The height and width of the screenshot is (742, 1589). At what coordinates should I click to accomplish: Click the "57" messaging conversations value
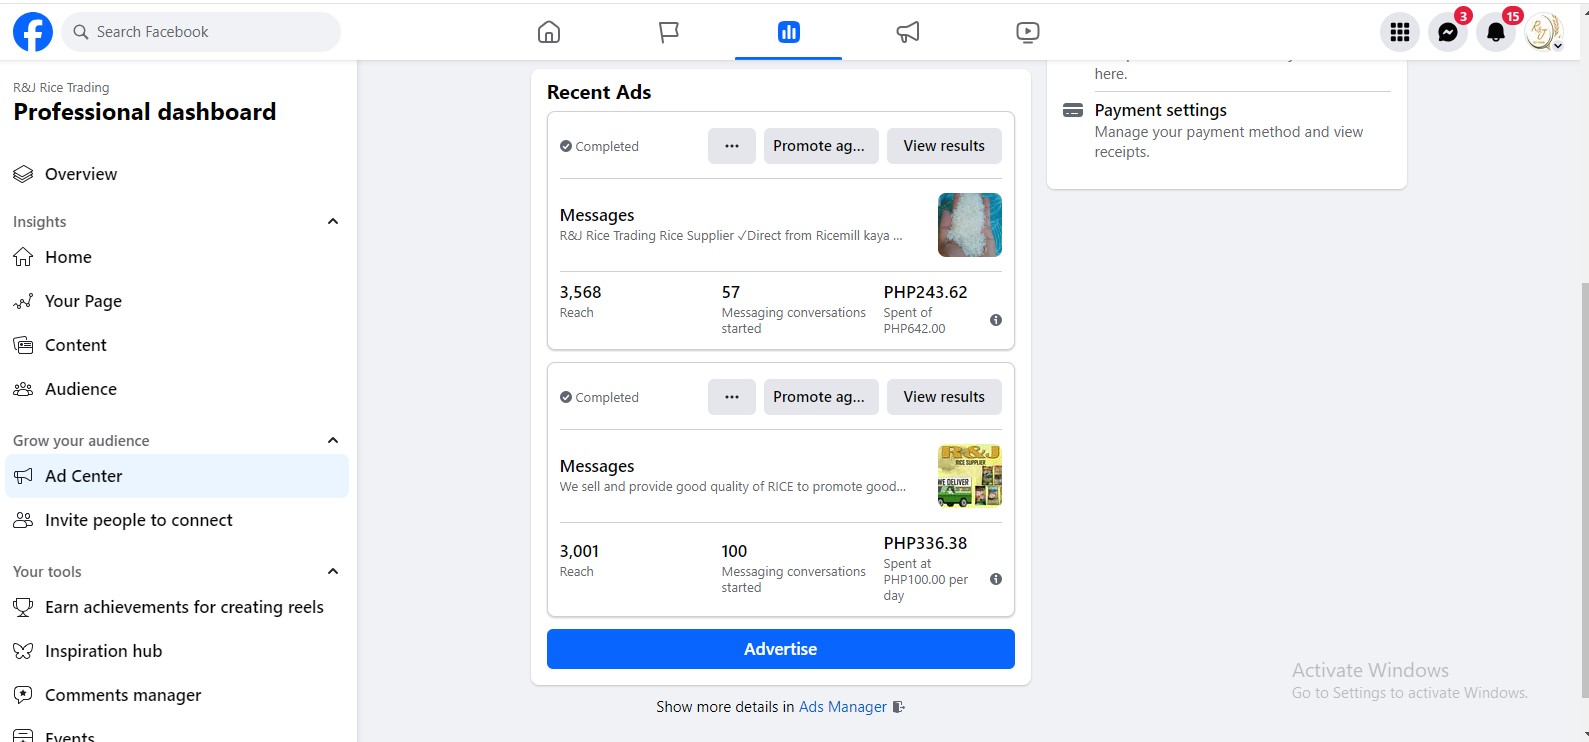click(731, 292)
